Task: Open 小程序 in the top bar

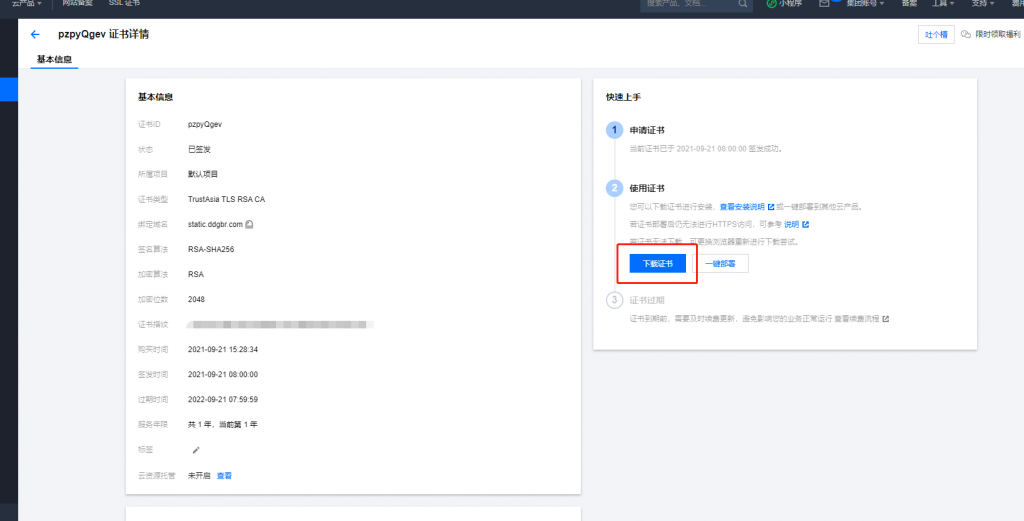Action: 784,3
